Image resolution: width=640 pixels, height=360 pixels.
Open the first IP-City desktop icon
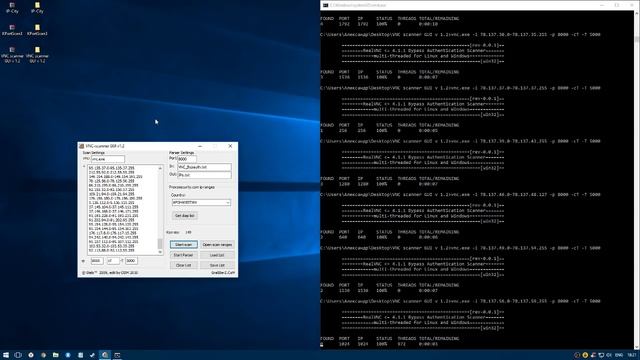[12, 8]
